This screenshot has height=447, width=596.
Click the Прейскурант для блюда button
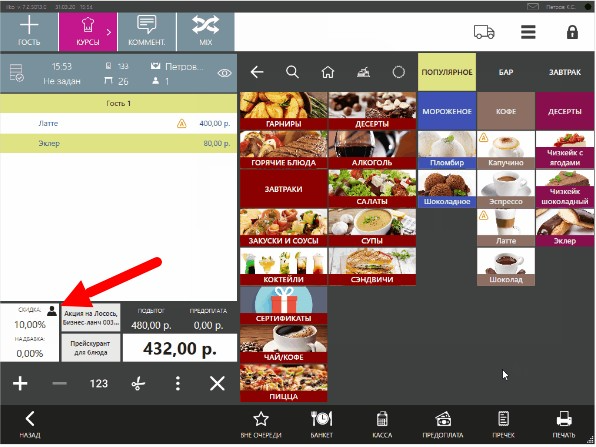[90, 348]
